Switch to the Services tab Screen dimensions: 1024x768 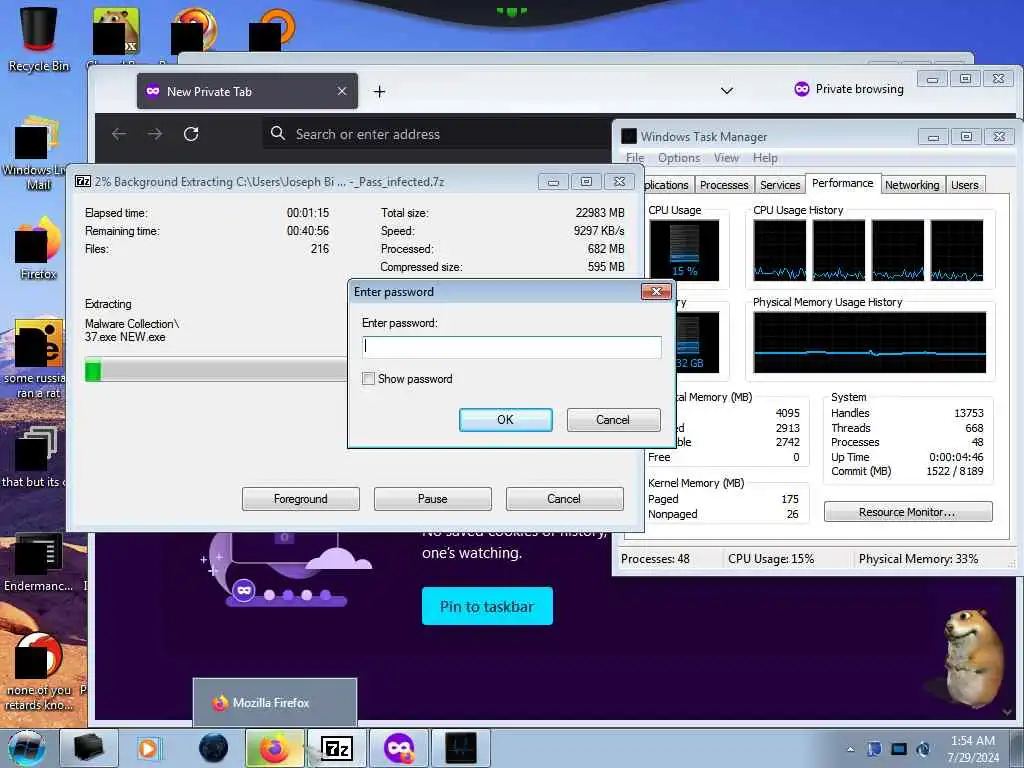[780, 185]
